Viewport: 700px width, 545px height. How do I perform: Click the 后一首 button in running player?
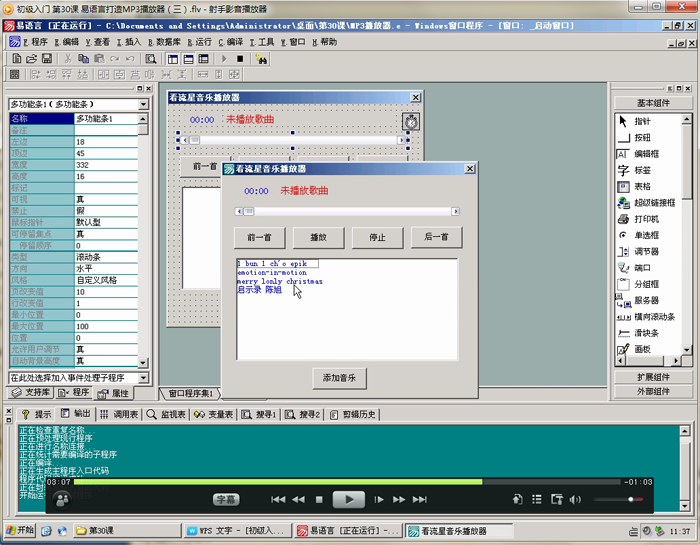pyautogui.click(x=437, y=237)
